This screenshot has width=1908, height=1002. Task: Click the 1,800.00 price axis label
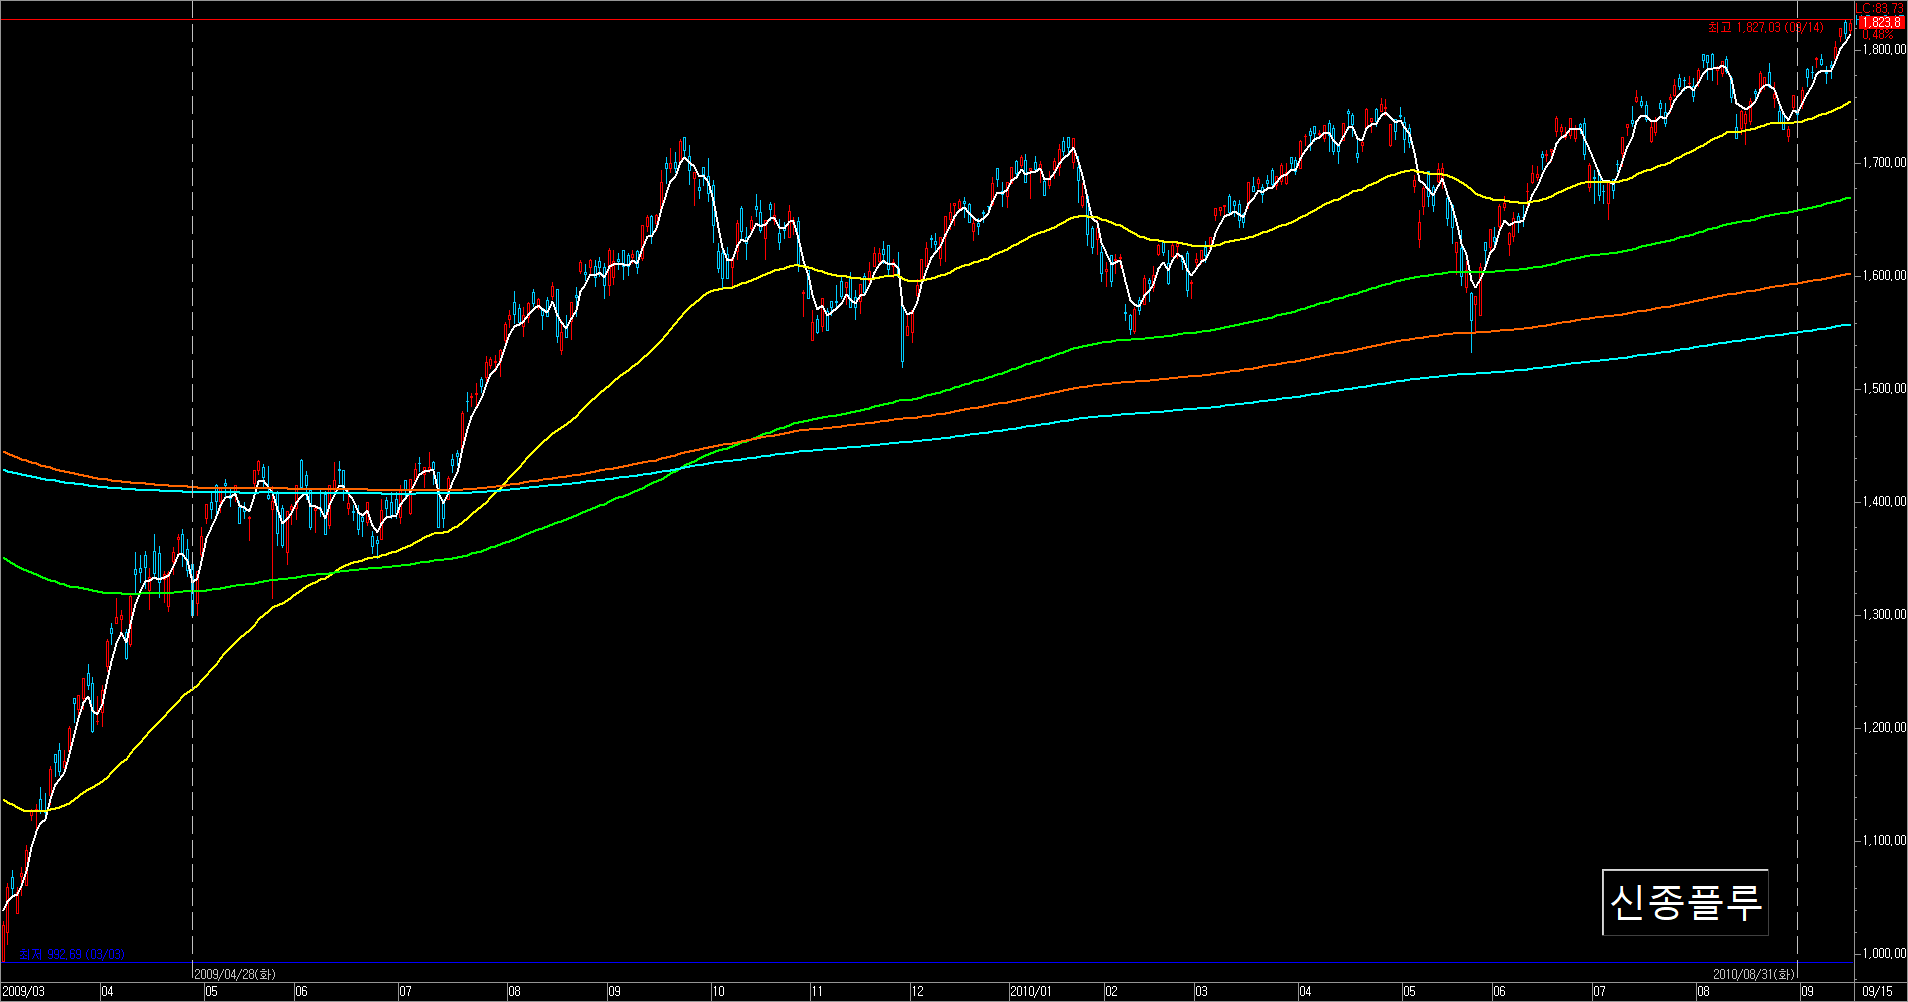[x=1884, y=49]
